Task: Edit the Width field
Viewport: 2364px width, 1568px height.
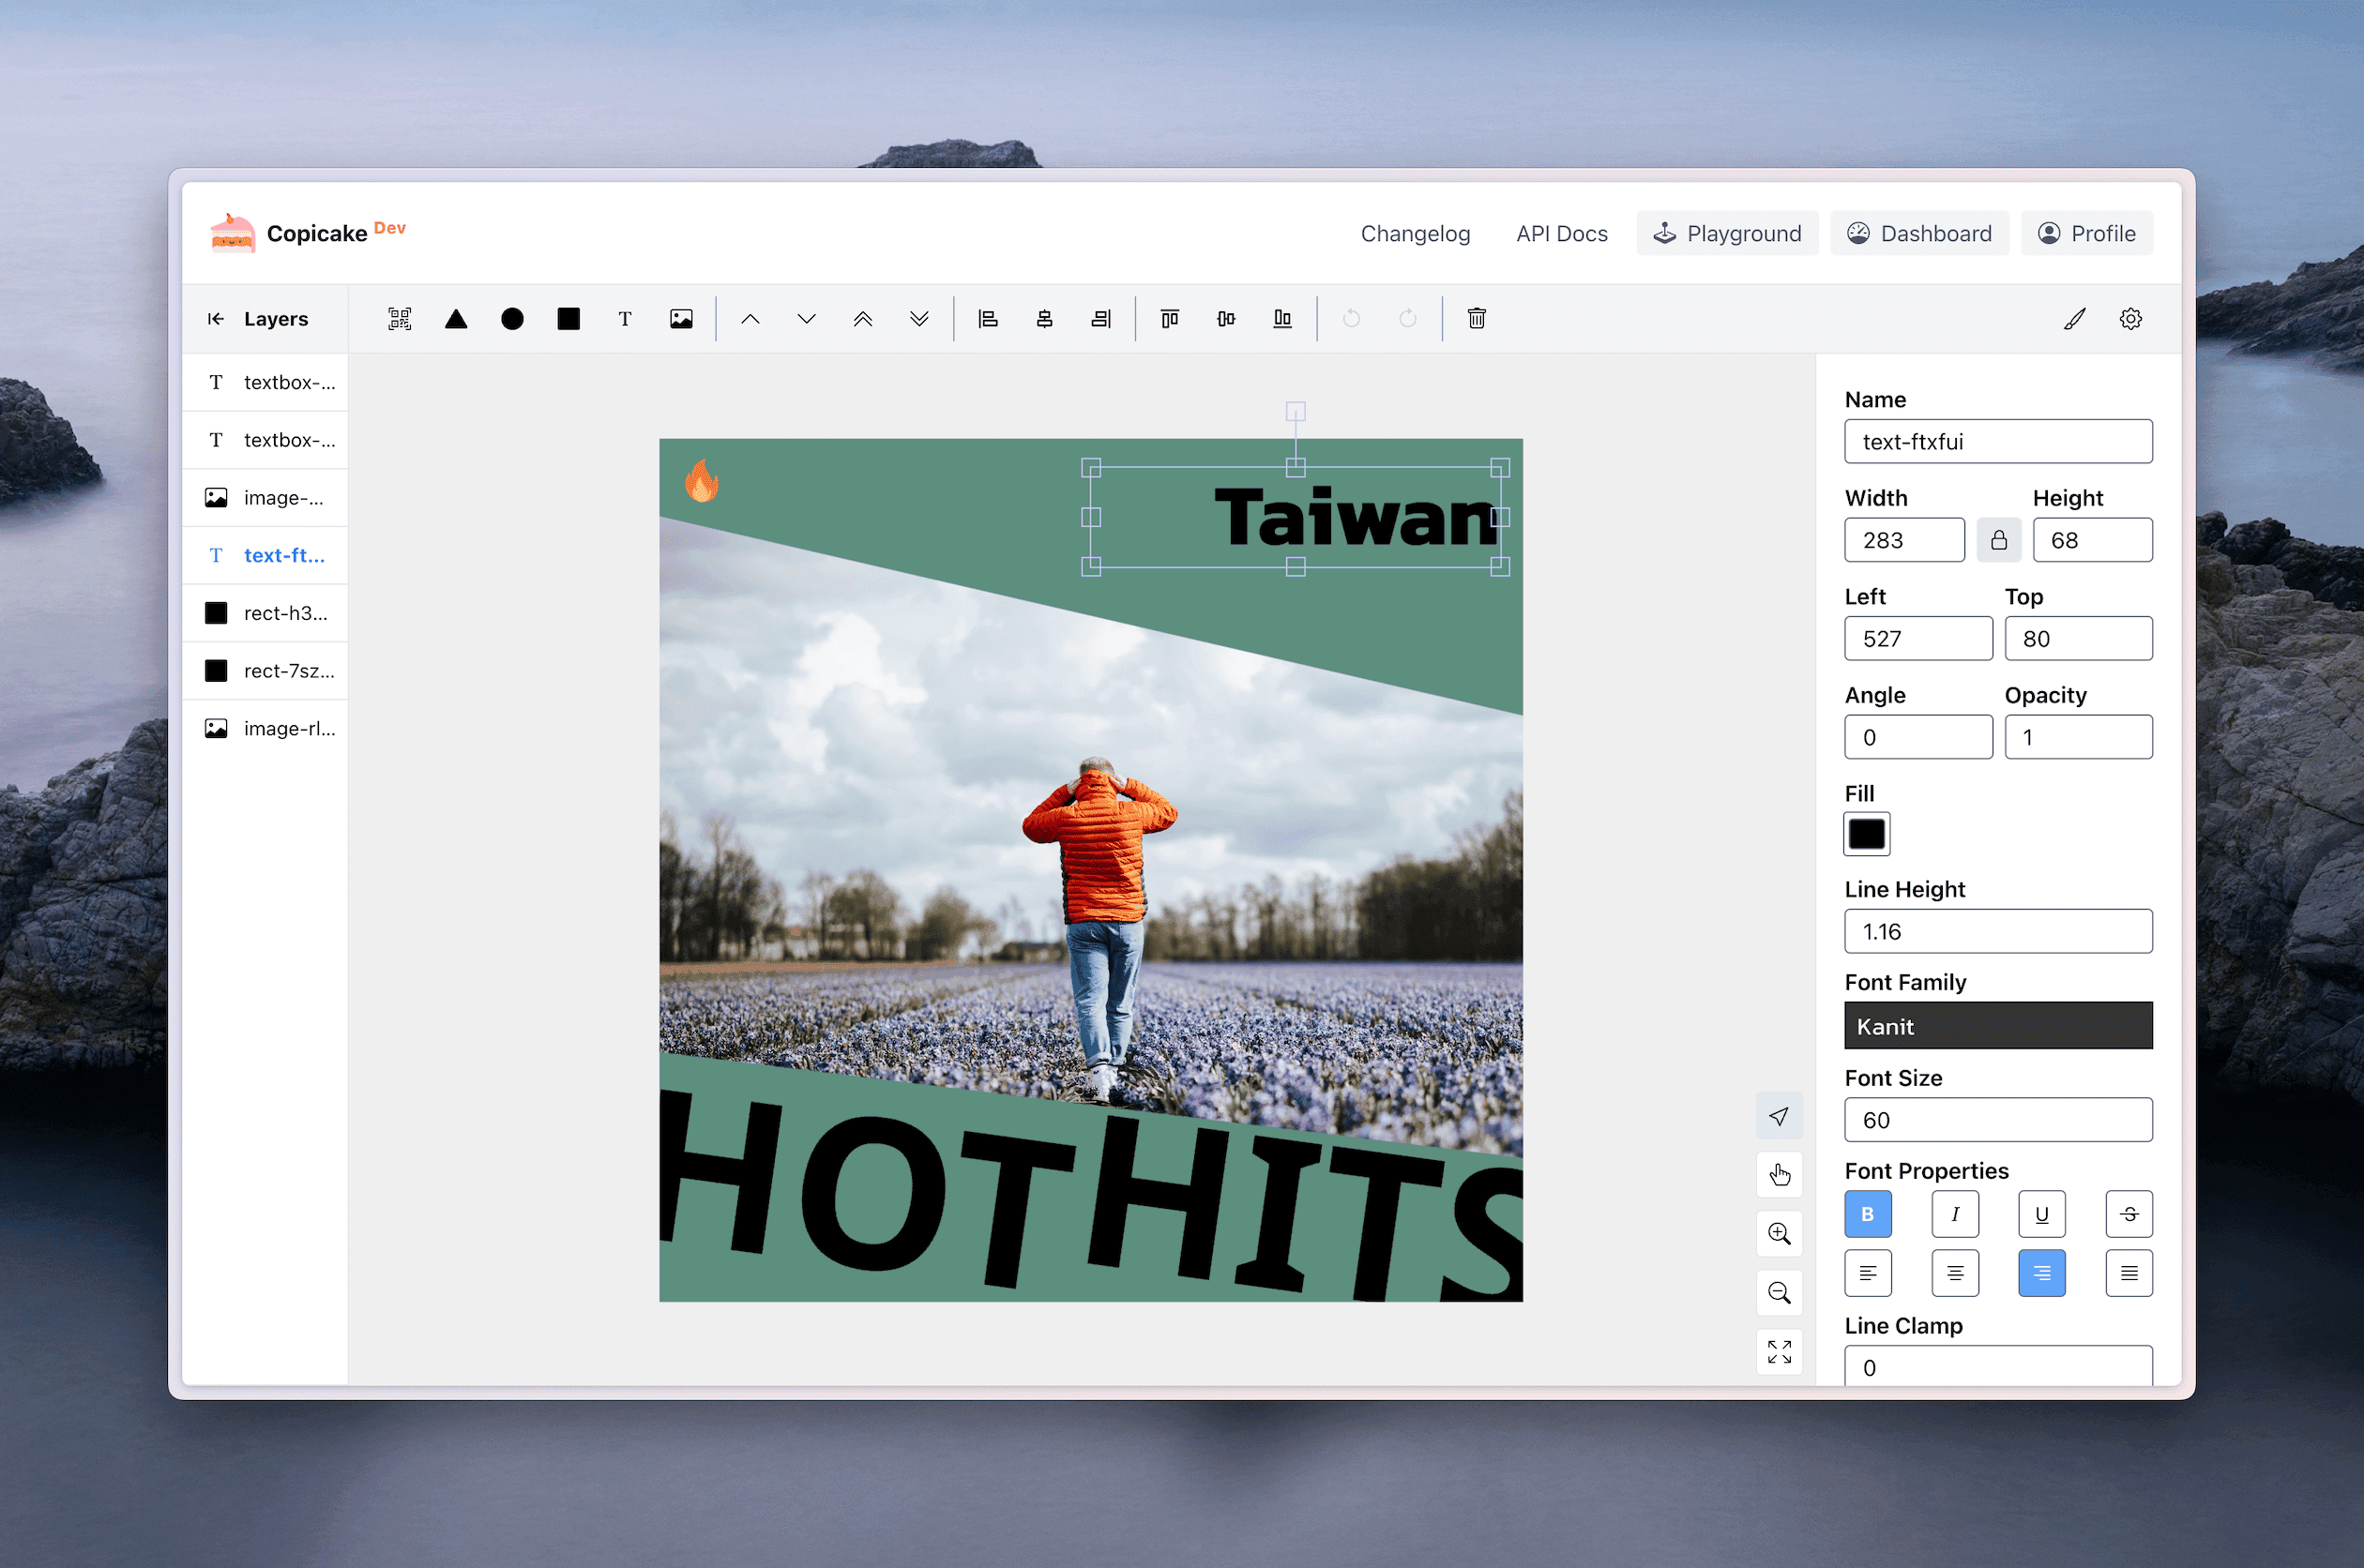Action: [x=1904, y=540]
